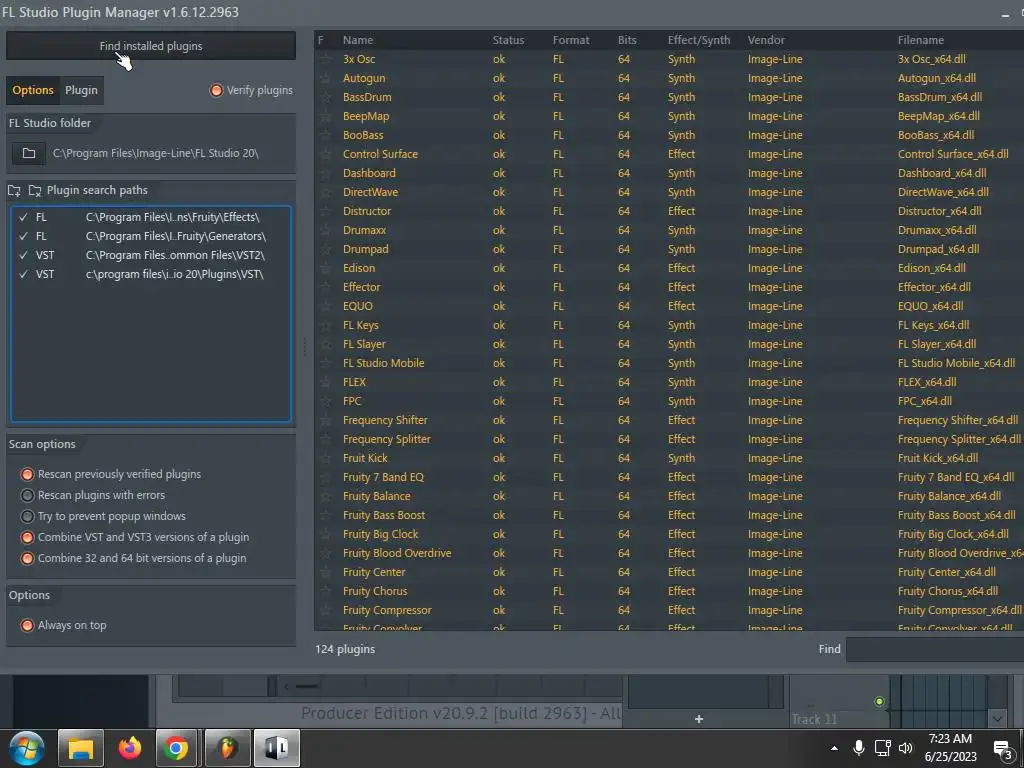Sort by Vendor column header
The height and width of the screenshot is (768, 1024).
pos(766,40)
